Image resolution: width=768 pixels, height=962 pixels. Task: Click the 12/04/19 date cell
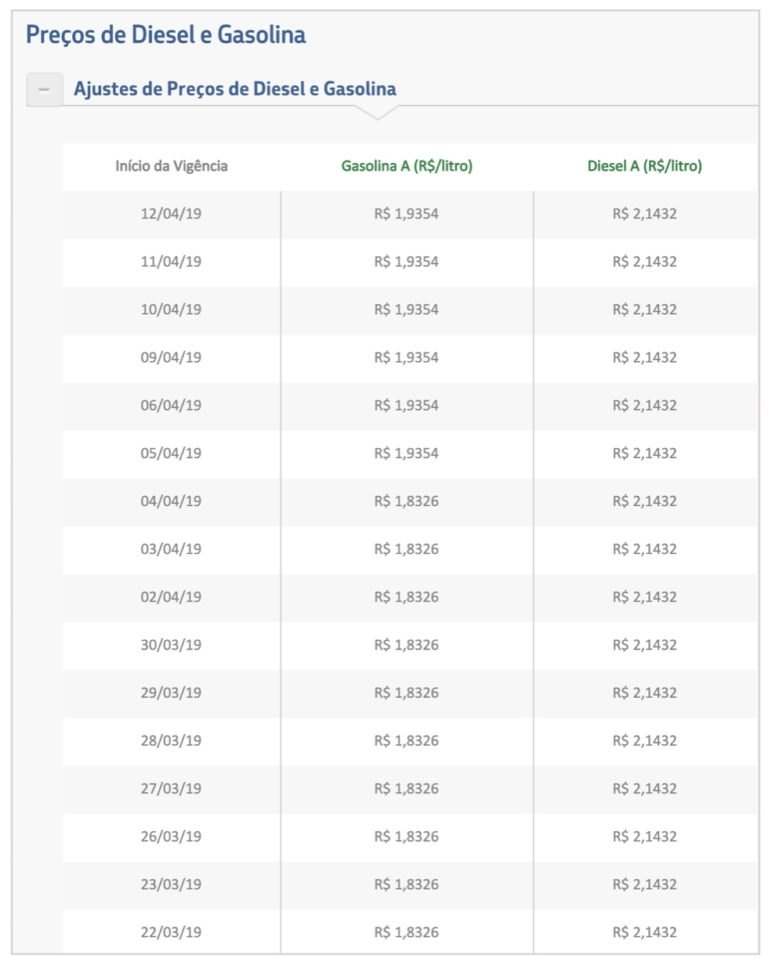pyautogui.click(x=171, y=214)
